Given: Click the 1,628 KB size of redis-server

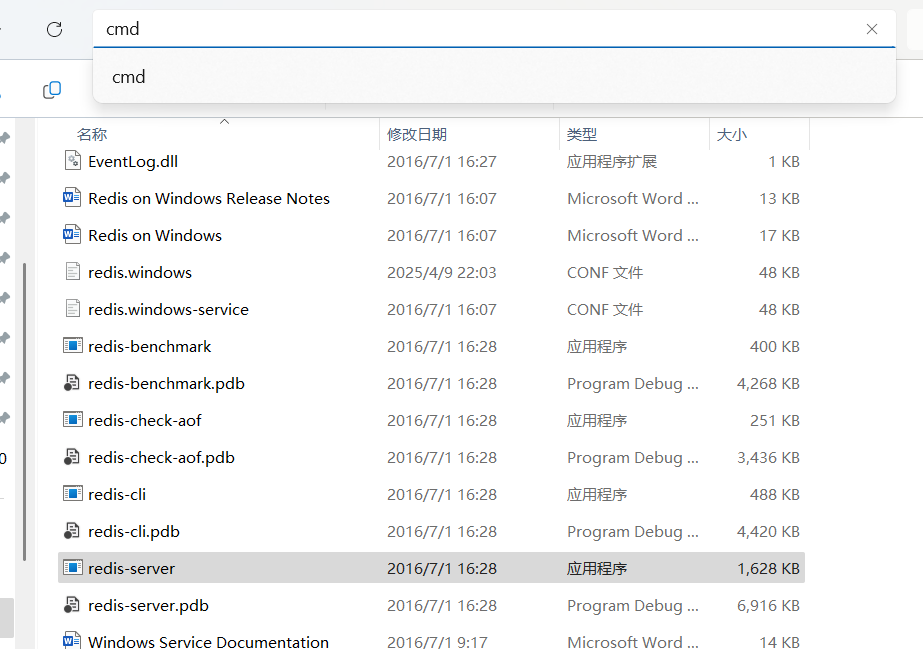Looking at the screenshot, I should coord(768,569).
